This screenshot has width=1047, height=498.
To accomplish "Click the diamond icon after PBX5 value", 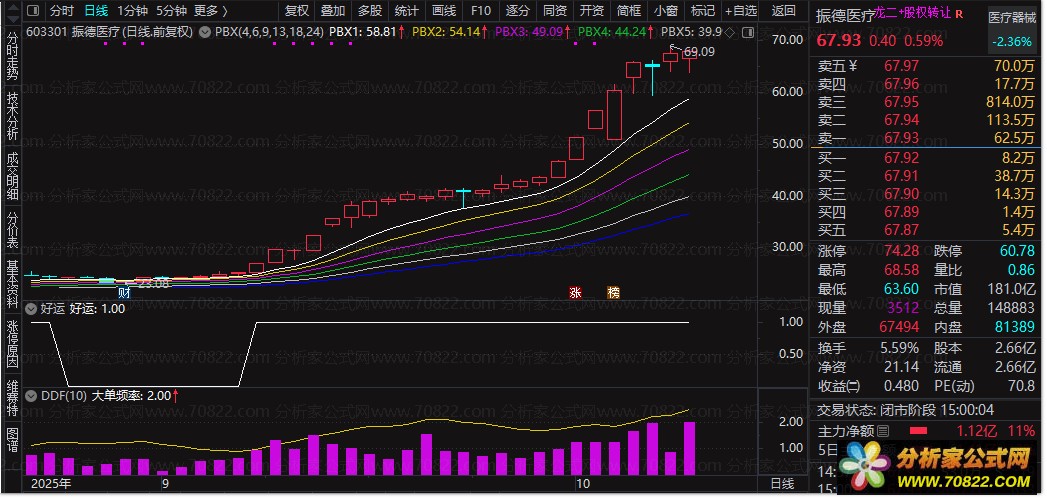I will [x=731, y=31].
